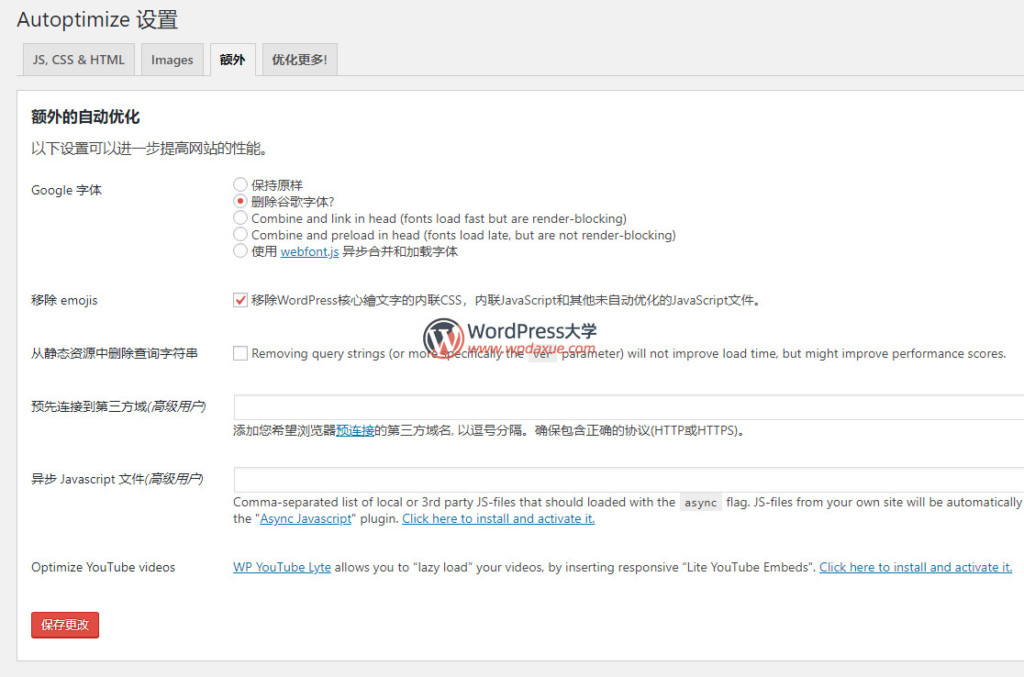The width and height of the screenshot is (1024, 677).
Task: Click the Autoptimize 设置 page title
Action: pos(97,20)
